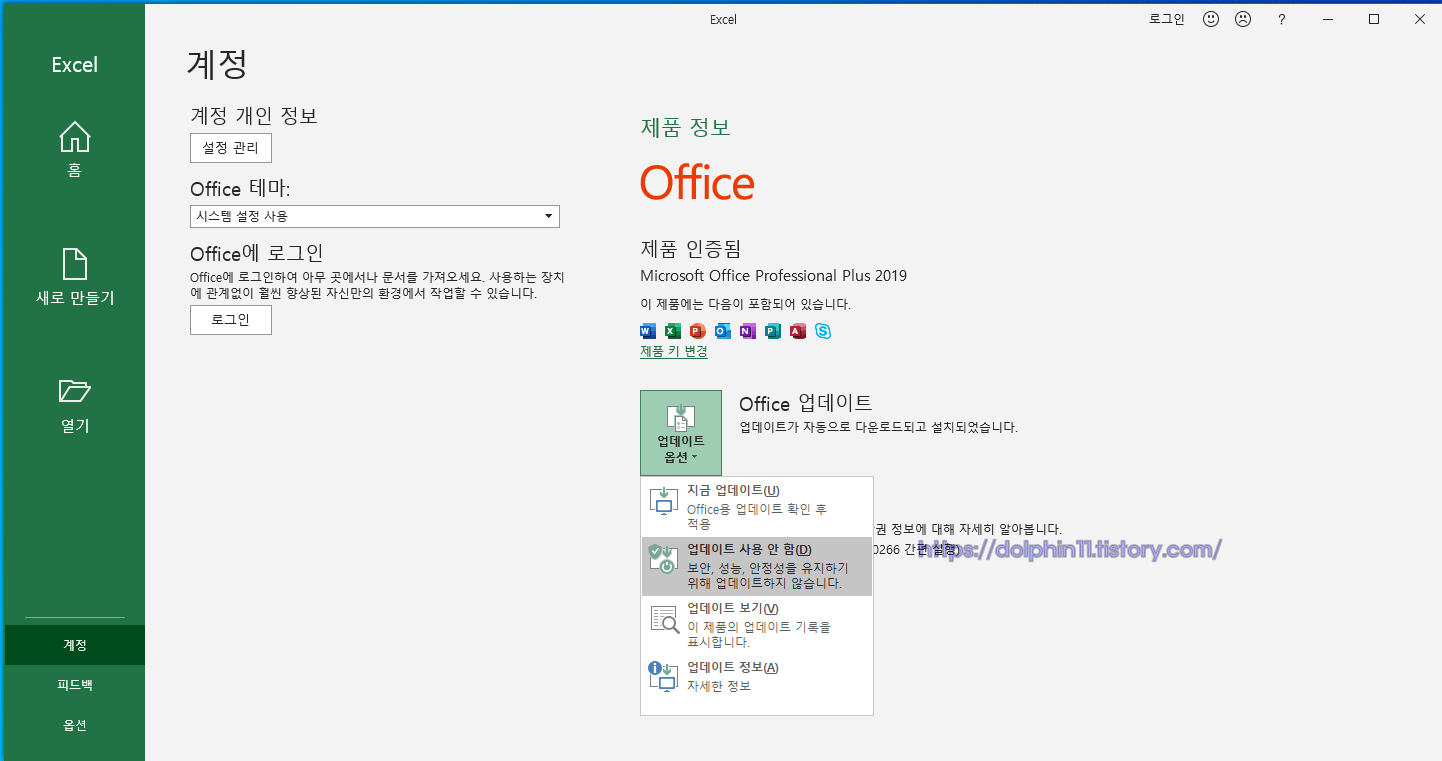The width and height of the screenshot is (1442, 761).
Task: Click the Office 업데이트 heading
Action: [x=806, y=403]
